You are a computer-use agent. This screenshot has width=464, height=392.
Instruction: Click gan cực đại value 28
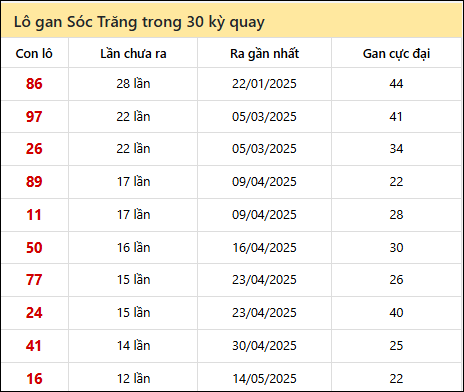(396, 215)
